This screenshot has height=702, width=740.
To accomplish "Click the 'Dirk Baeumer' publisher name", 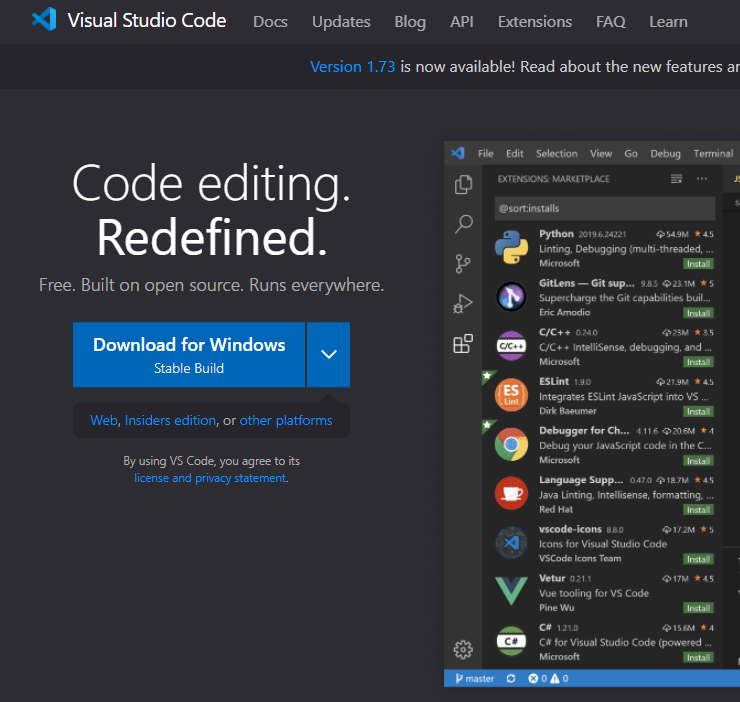I will [568, 411].
